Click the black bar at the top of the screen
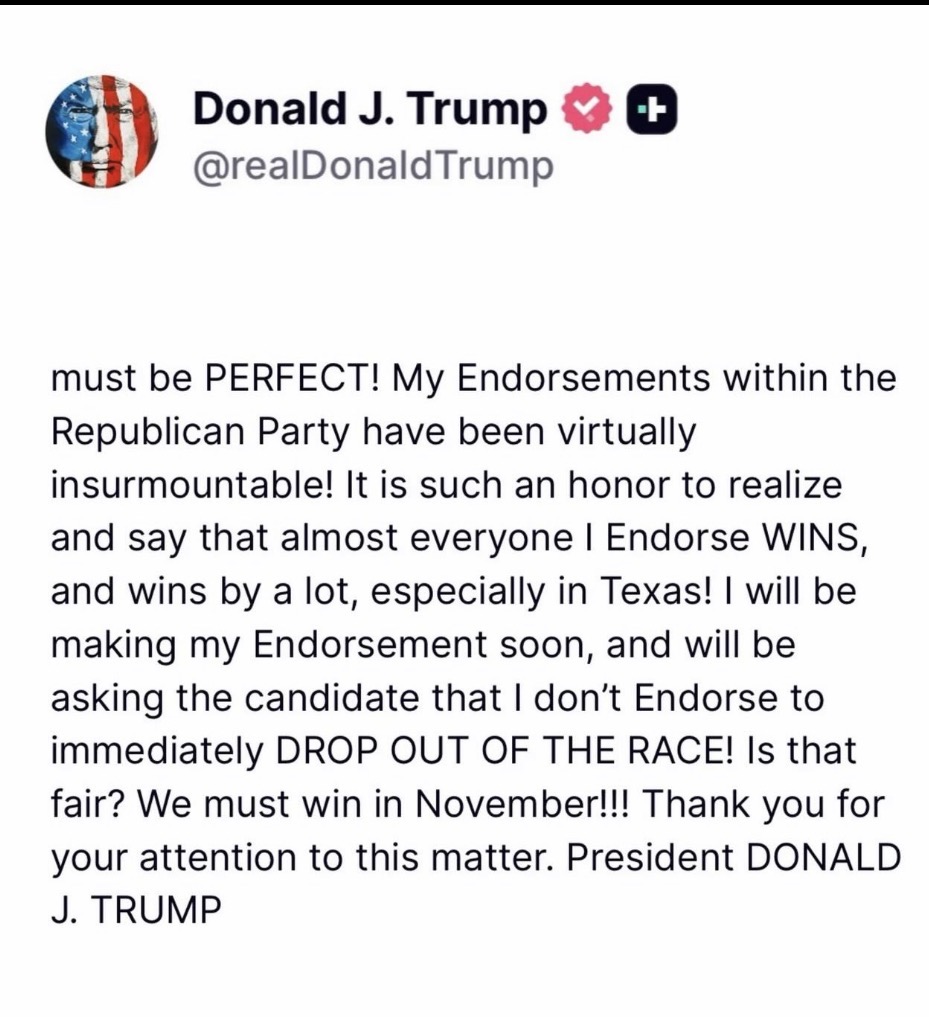Image resolution: width=929 pixels, height=1017 pixels. (464, 3)
